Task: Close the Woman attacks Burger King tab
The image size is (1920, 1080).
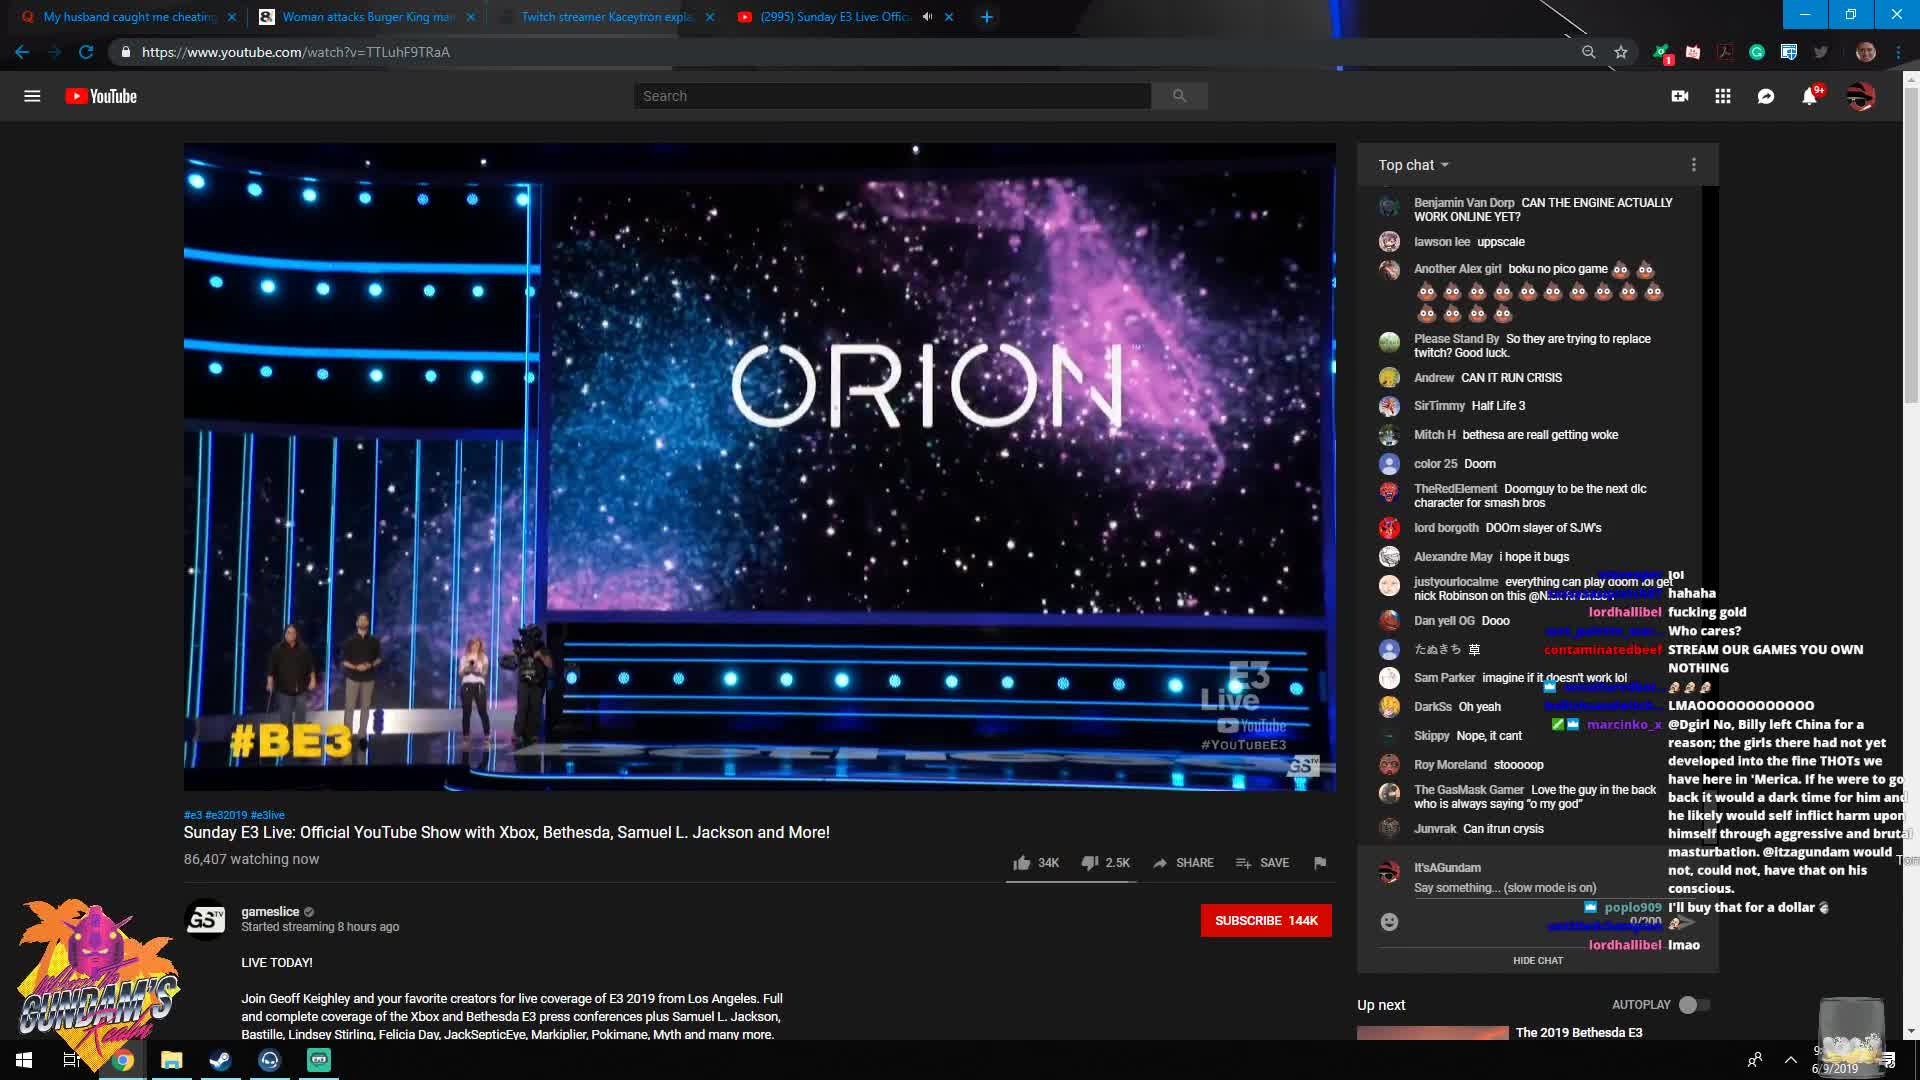Action: 471,17
